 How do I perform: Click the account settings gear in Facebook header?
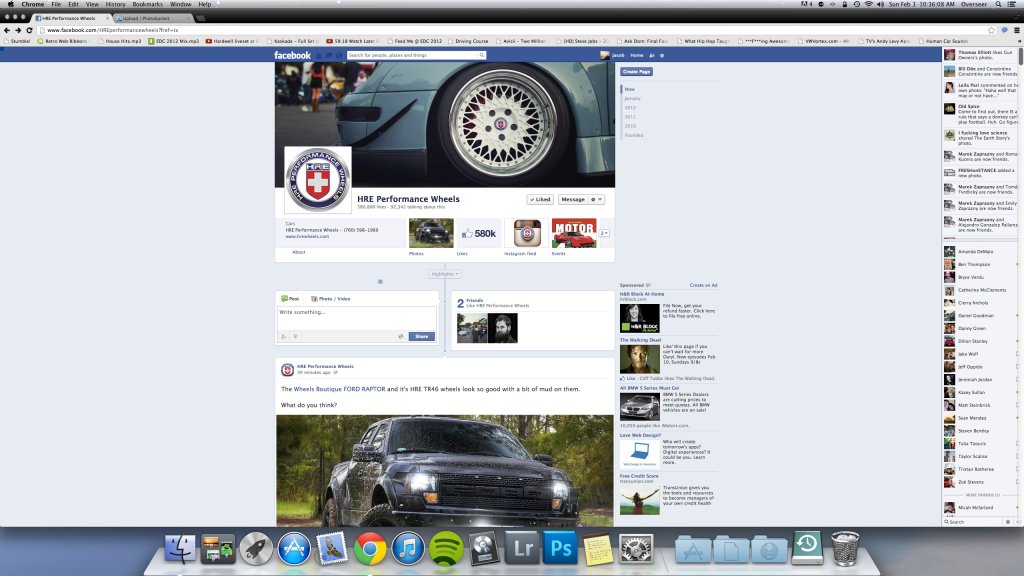[x=662, y=56]
